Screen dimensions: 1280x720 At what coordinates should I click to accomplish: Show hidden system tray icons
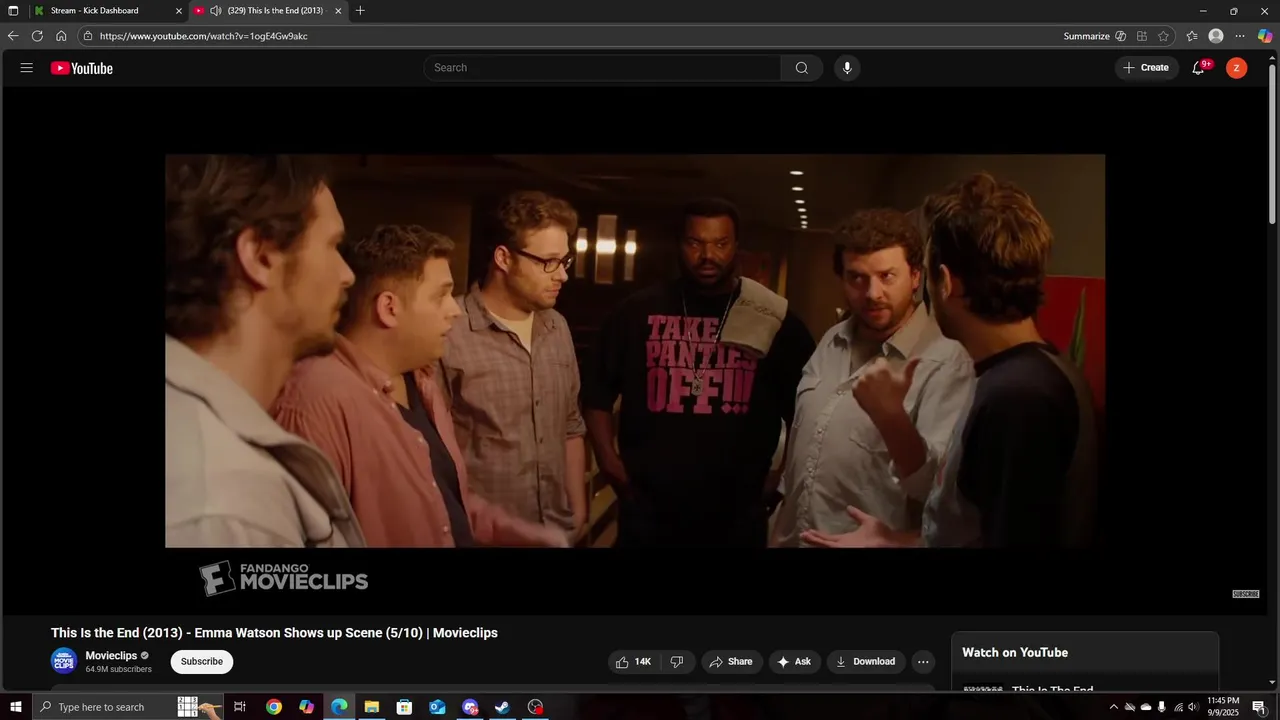tap(1114, 707)
